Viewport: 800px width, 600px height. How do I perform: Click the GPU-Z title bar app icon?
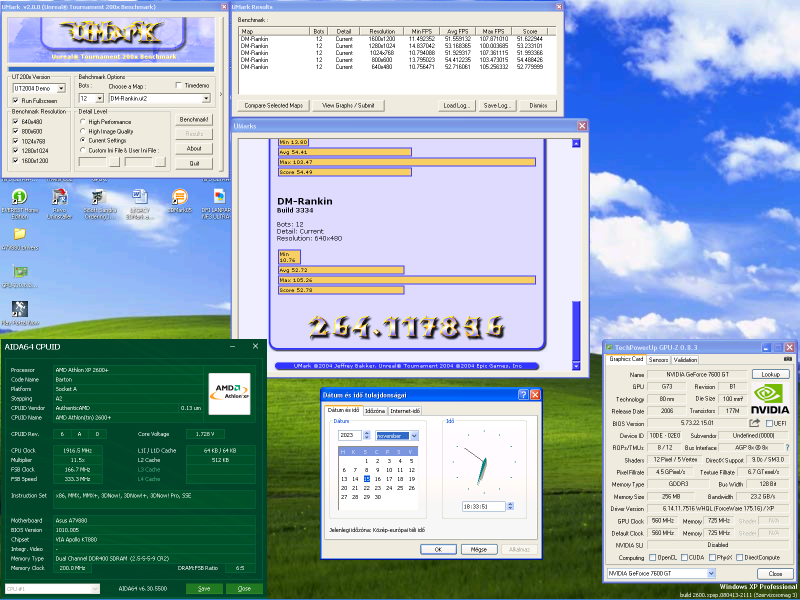[x=609, y=347]
